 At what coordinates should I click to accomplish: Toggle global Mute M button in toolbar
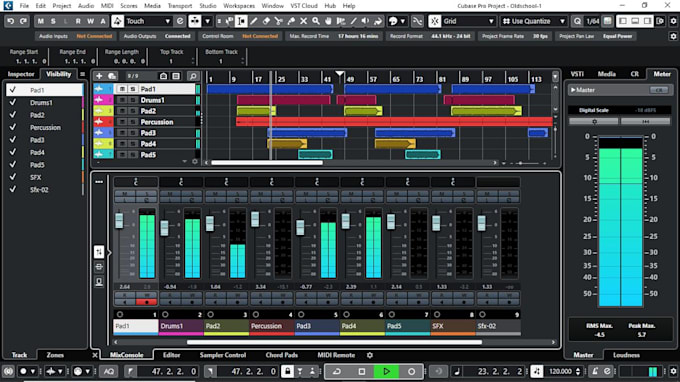click(40, 21)
